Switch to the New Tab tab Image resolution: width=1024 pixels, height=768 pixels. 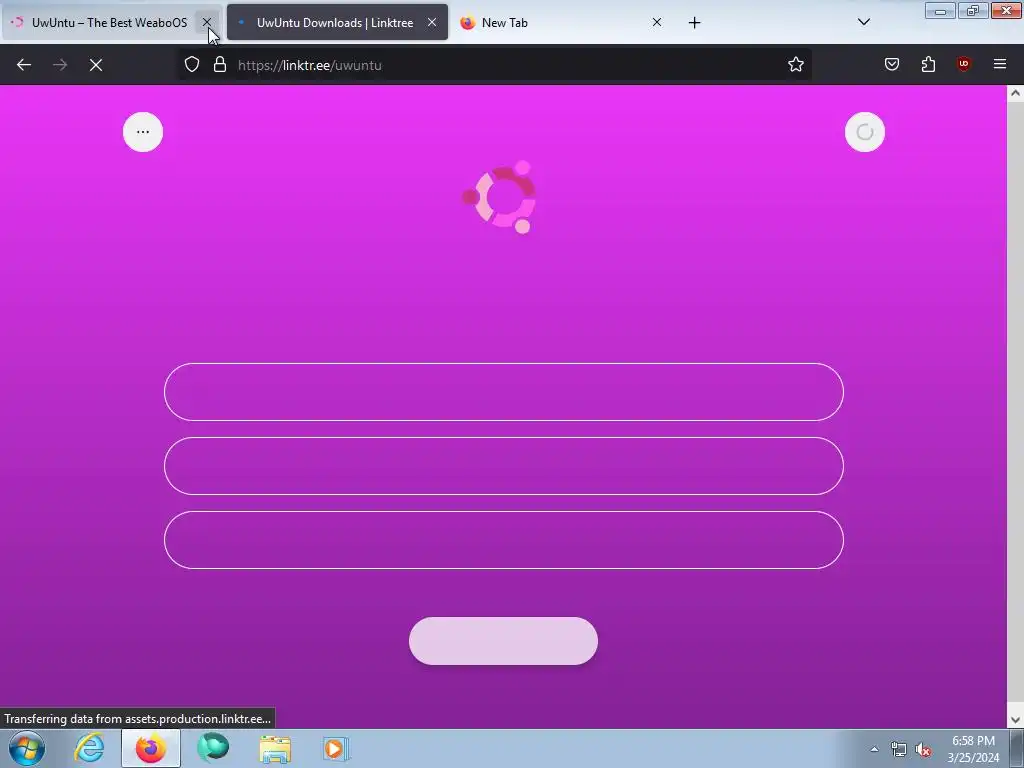point(504,23)
